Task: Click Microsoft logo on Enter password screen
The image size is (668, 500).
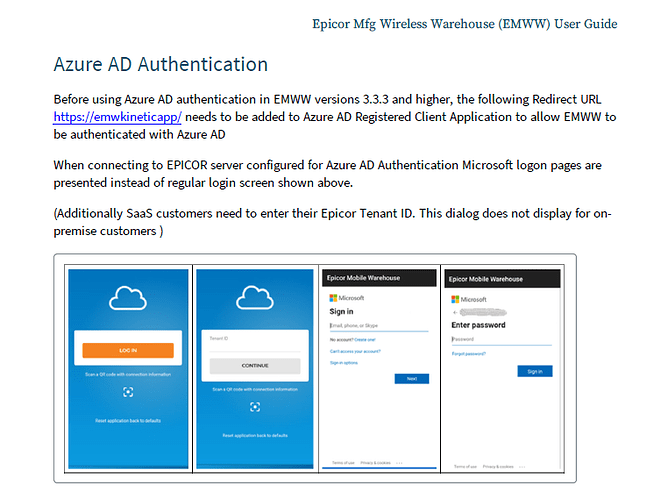Action: click(x=469, y=299)
